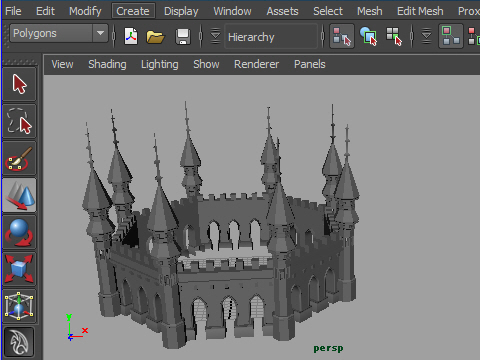Viewport: 480px width, 360px height.
Task: Open the viewport Shading menu
Action: [107, 64]
